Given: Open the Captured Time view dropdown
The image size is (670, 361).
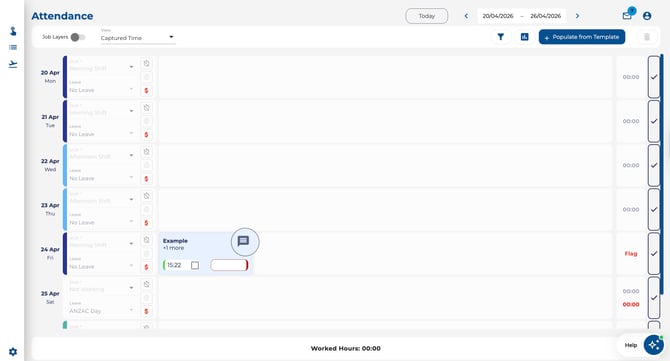Looking at the screenshot, I should [138, 37].
